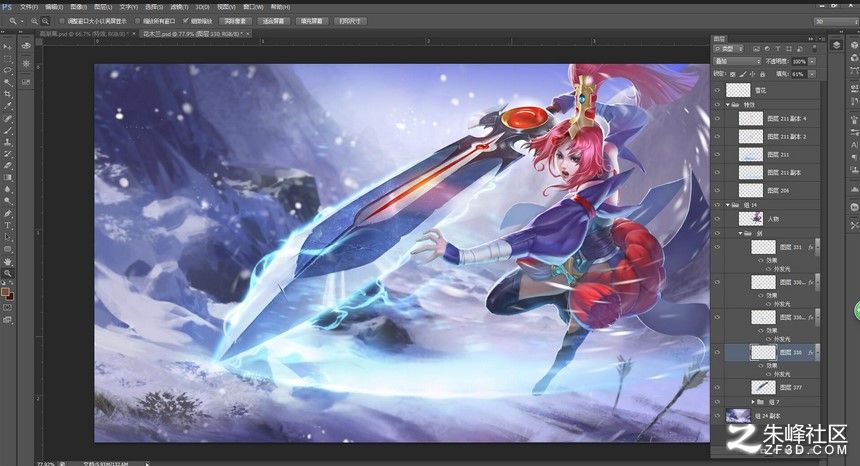
Task: Open the 窗口(W) menu
Action: pyautogui.click(x=252, y=7)
